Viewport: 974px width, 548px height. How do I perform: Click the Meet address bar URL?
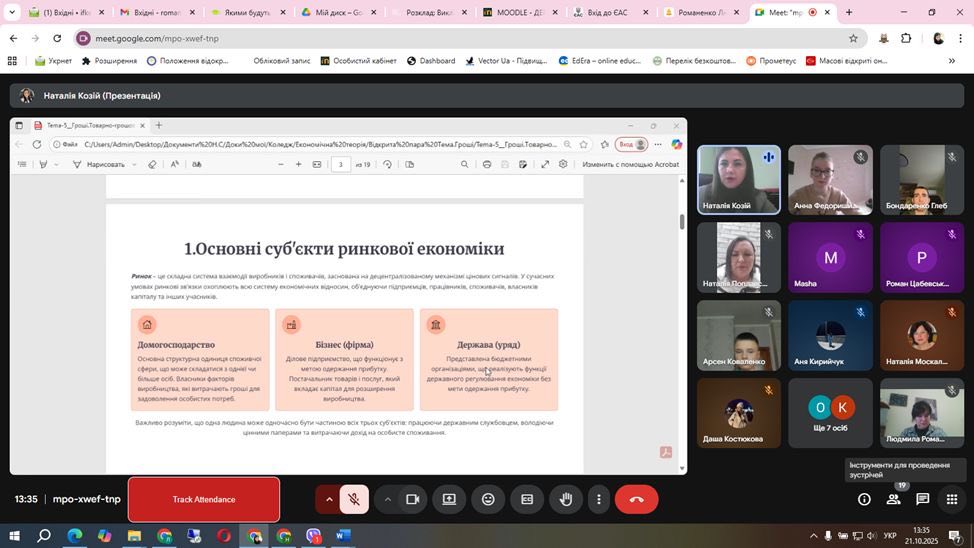click(x=157, y=39)
